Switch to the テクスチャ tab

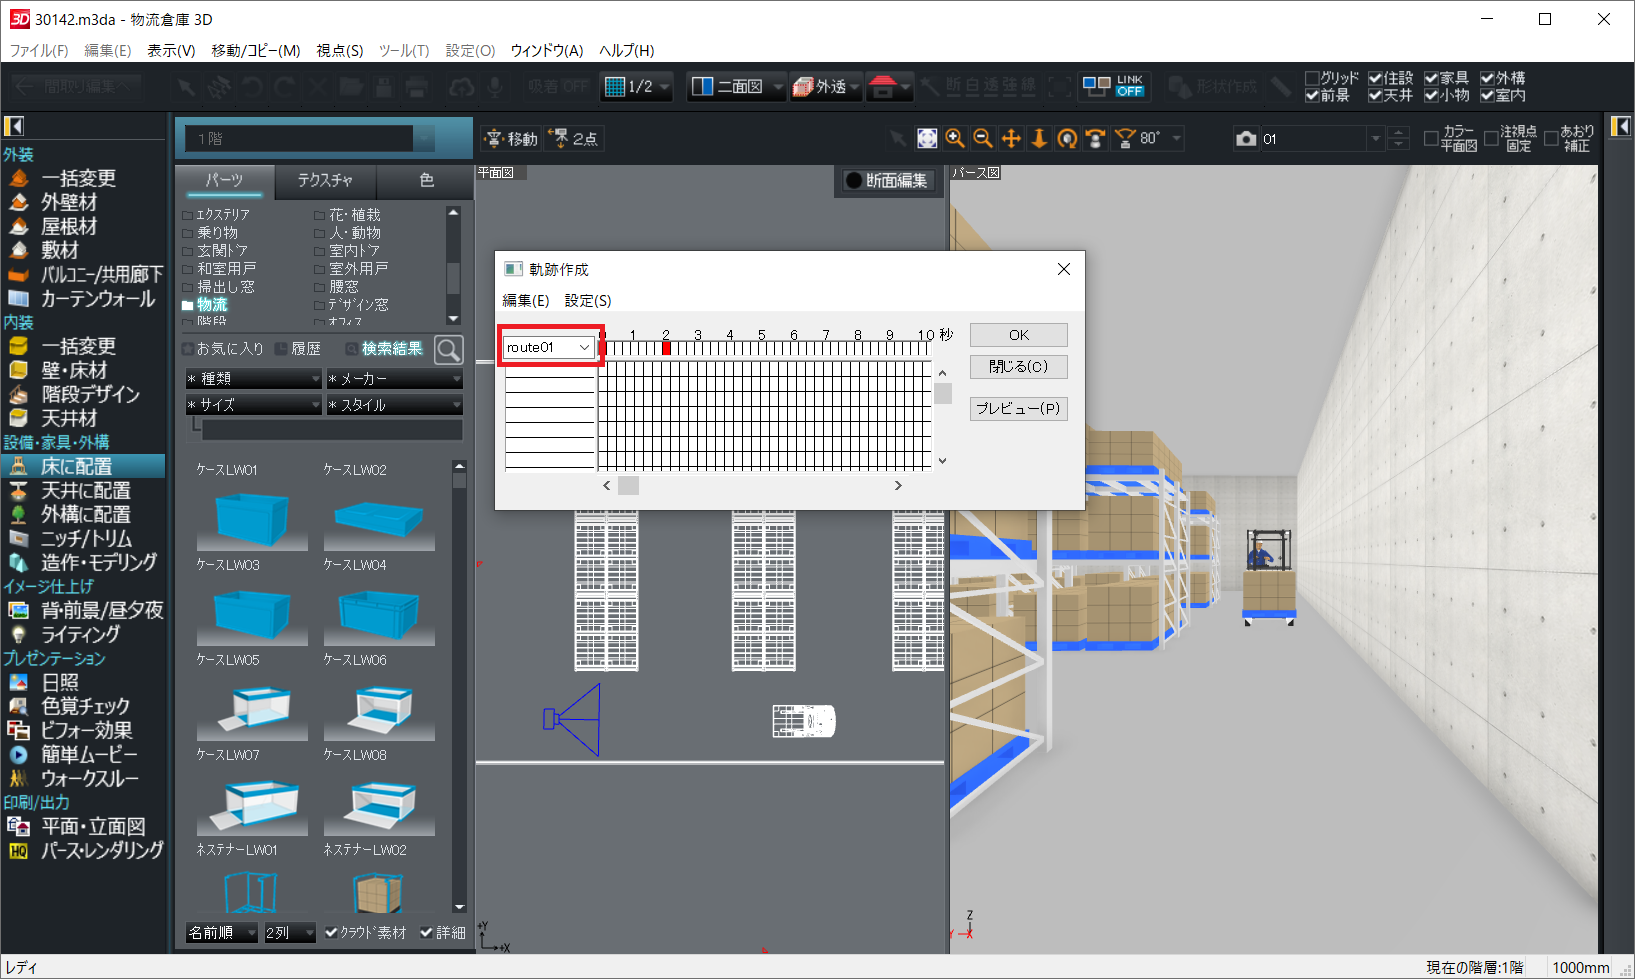tap(325, 180)
